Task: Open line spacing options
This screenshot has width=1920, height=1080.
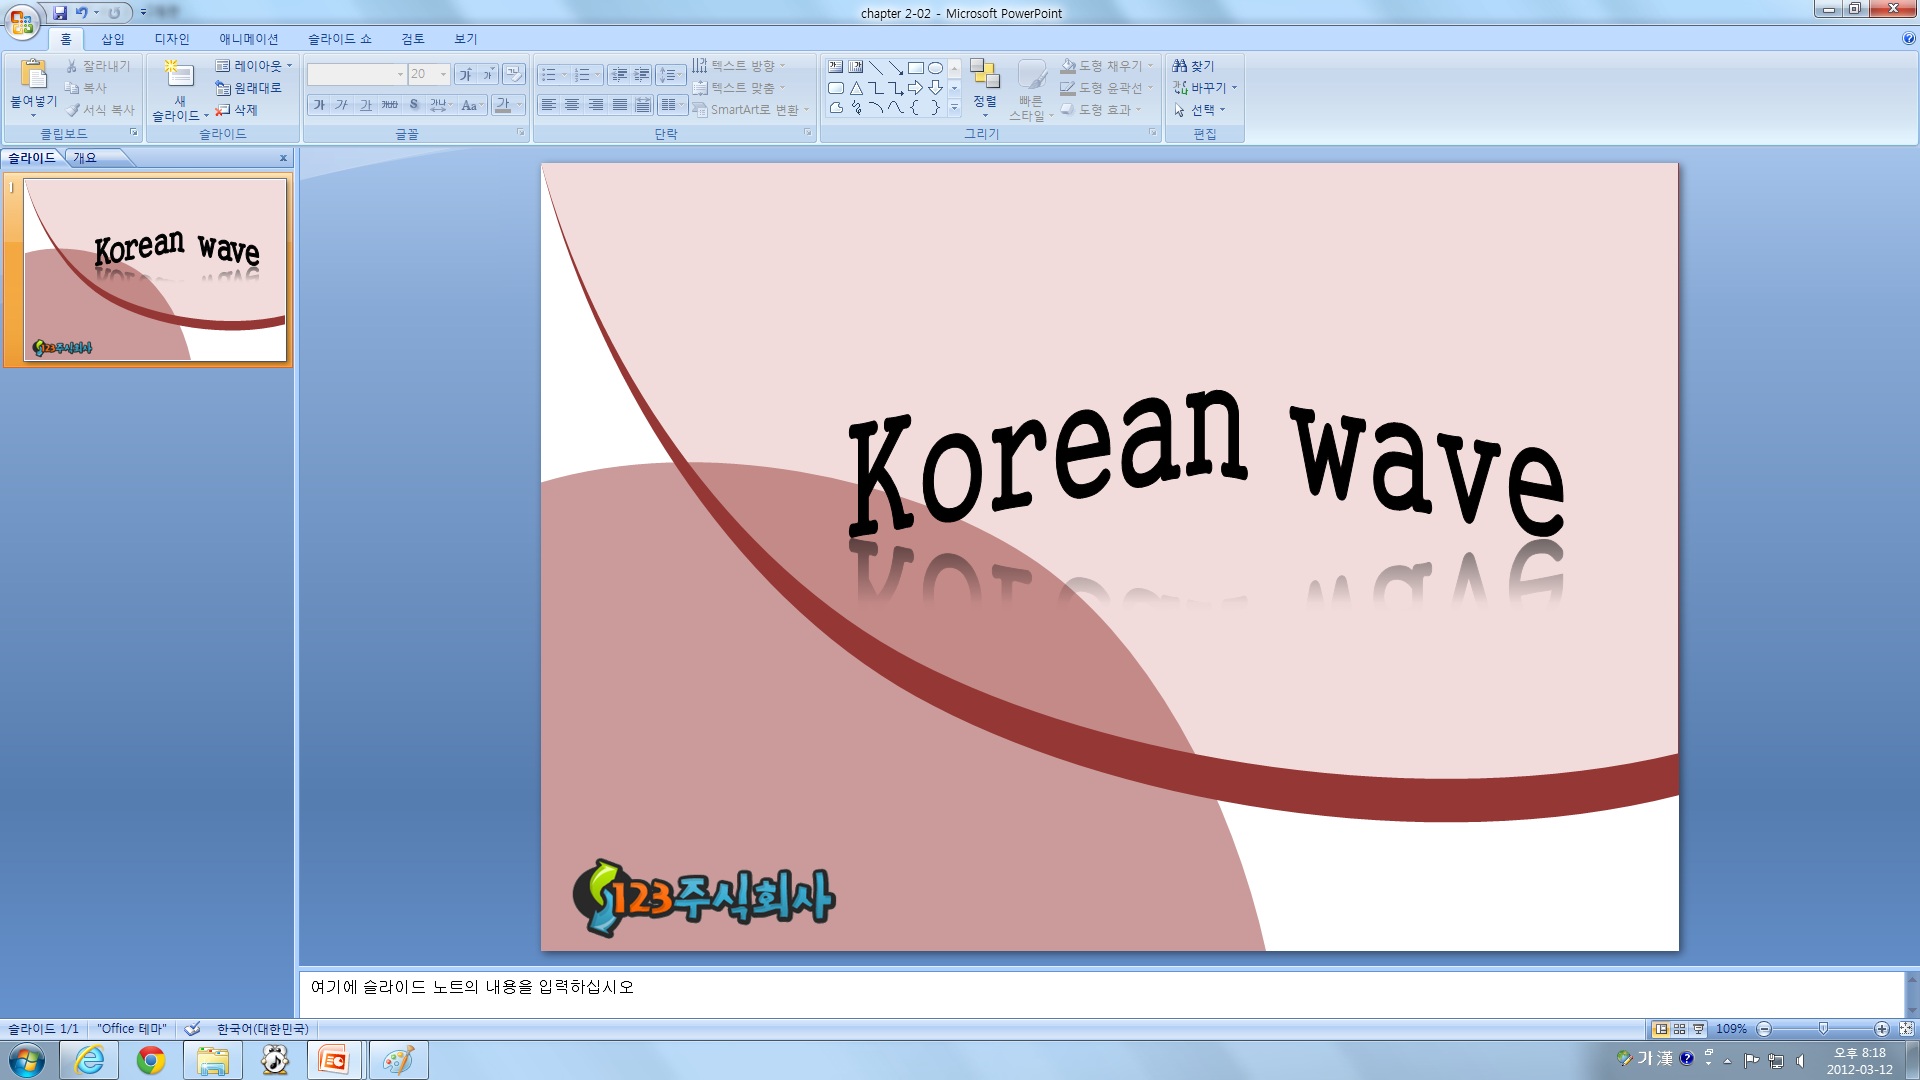Action: 671,75
